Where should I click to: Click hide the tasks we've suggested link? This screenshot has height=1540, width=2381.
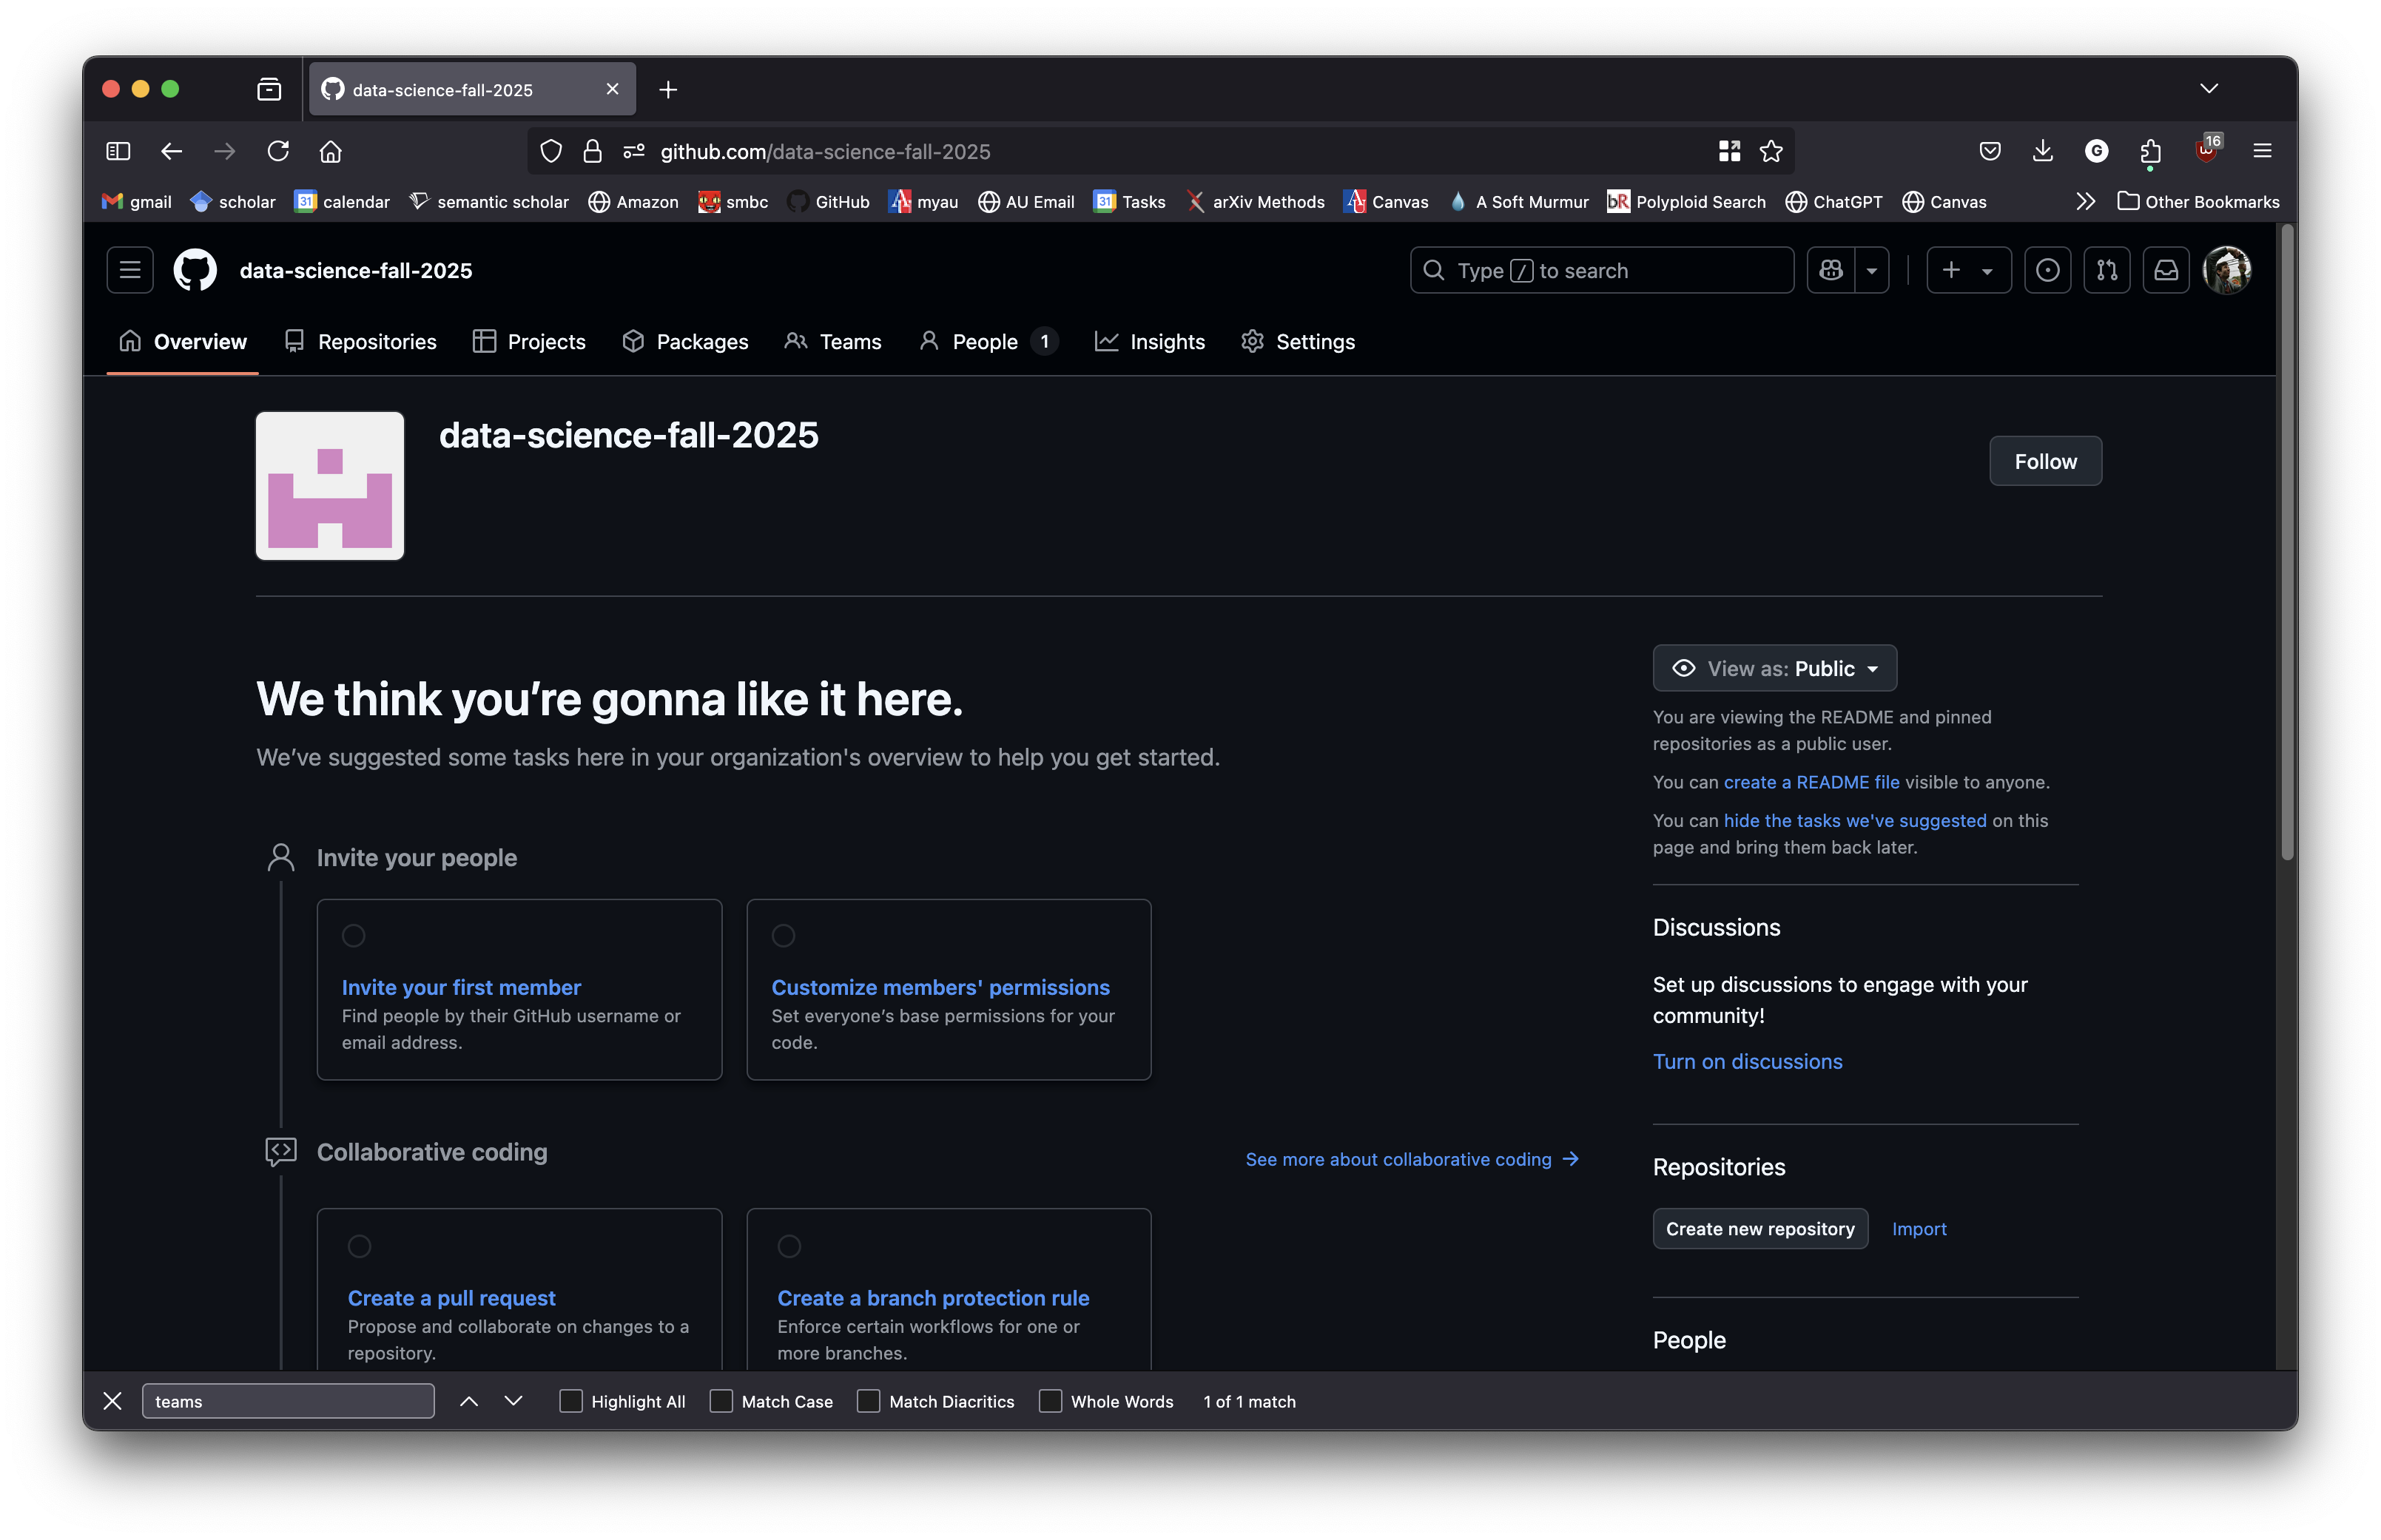pyautogui.click(x=1854, y=820)
